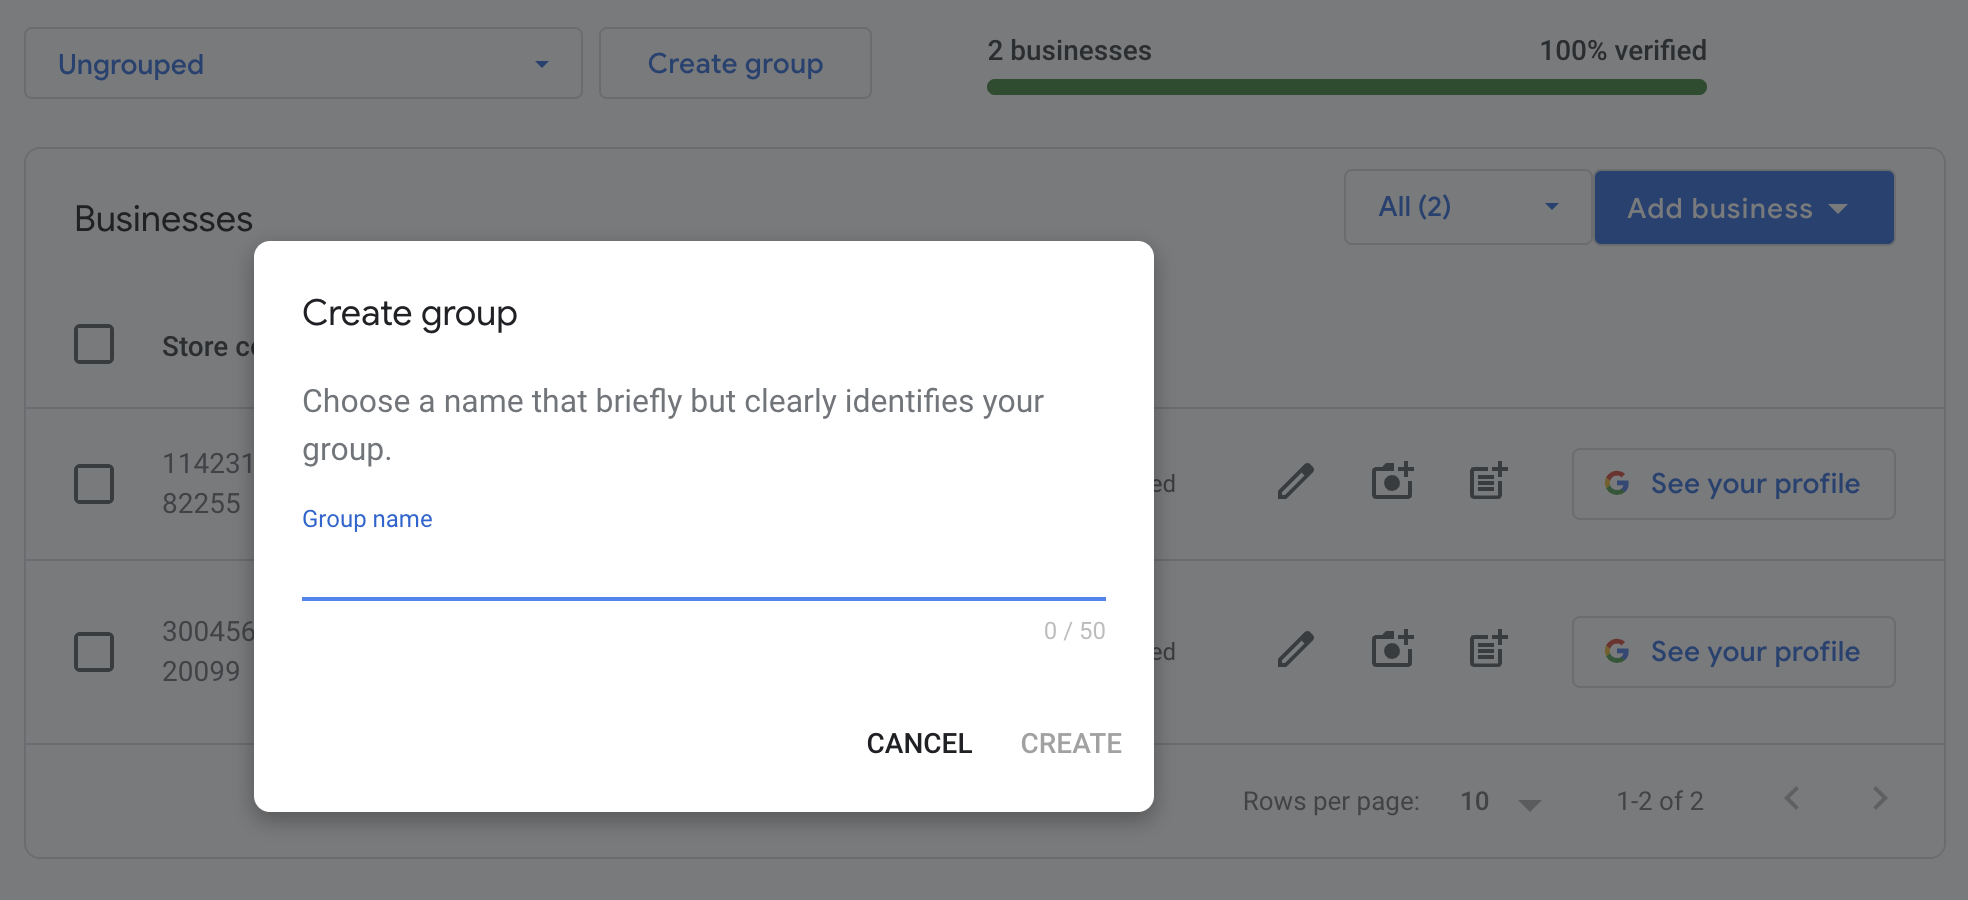Select the checkbox for business 114231

click(93, 483)
